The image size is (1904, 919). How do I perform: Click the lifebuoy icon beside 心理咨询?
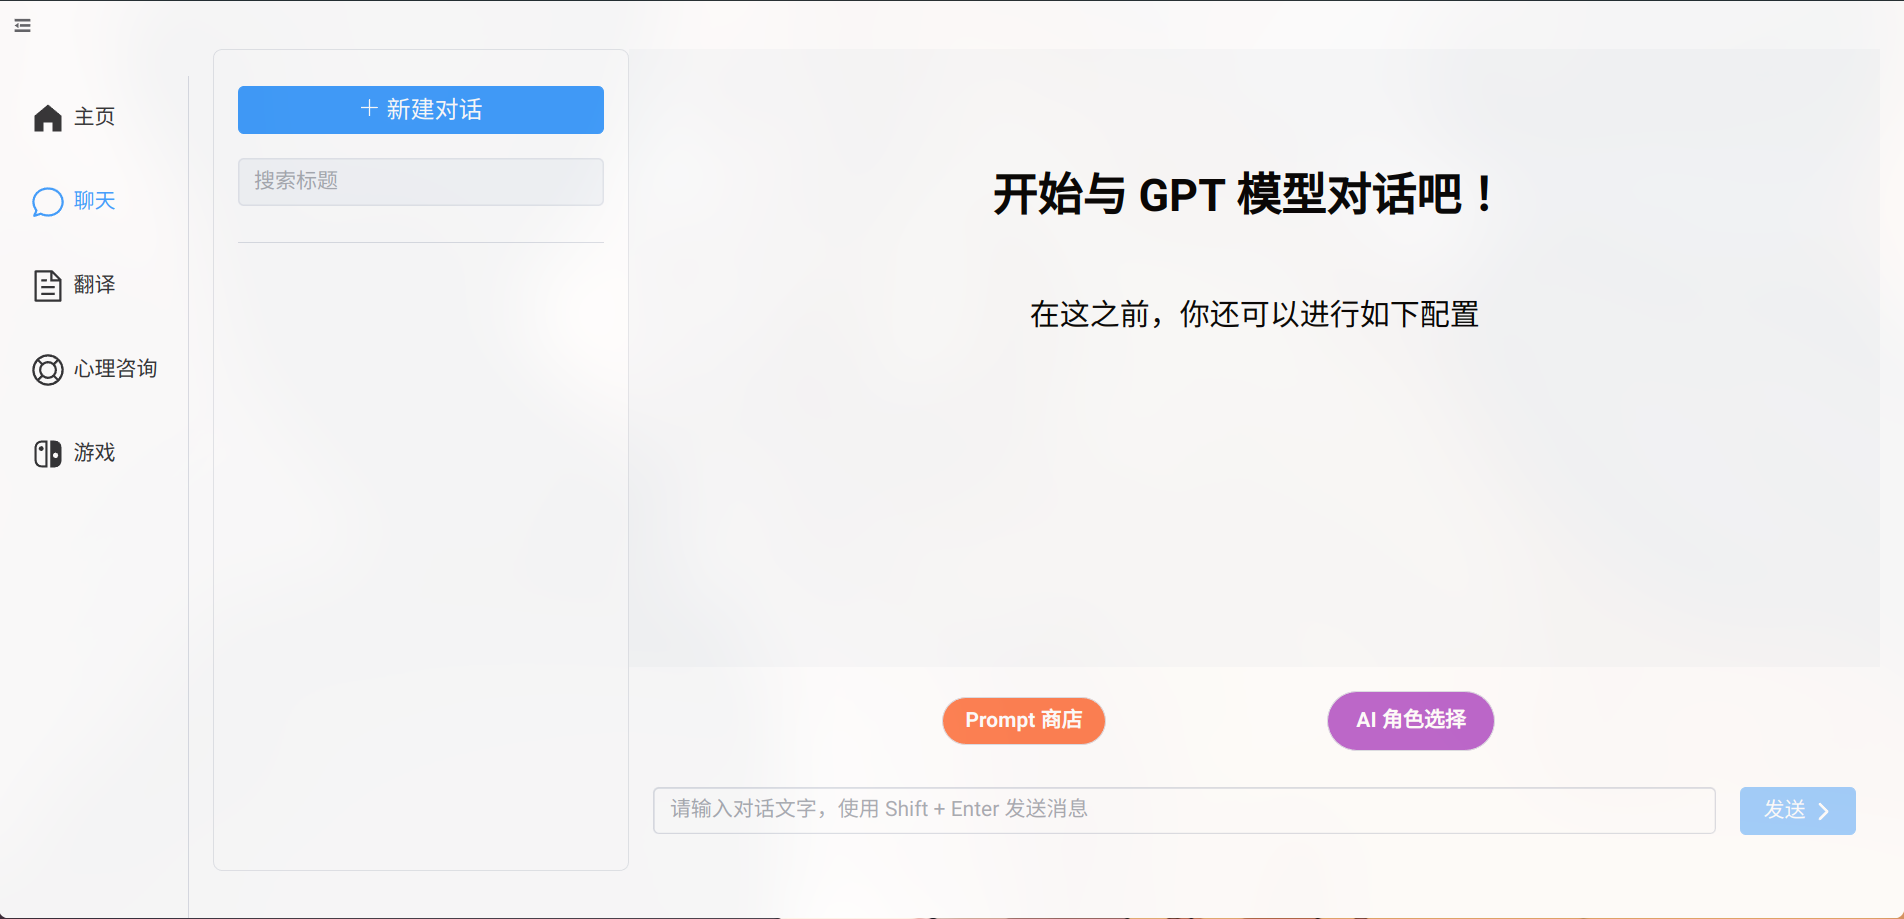click(47, 370)
